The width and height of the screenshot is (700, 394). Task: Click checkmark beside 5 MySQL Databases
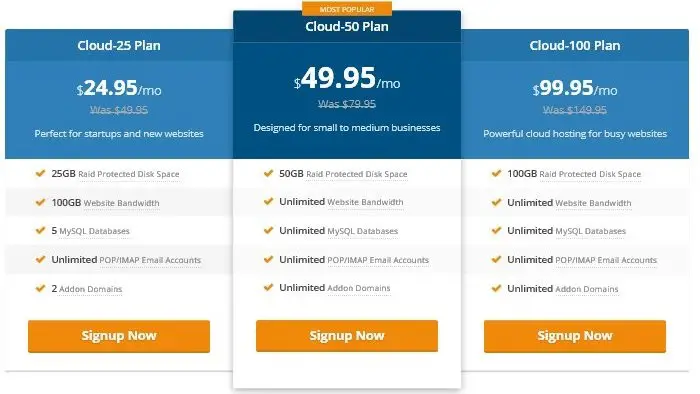(x=41, y=230)
